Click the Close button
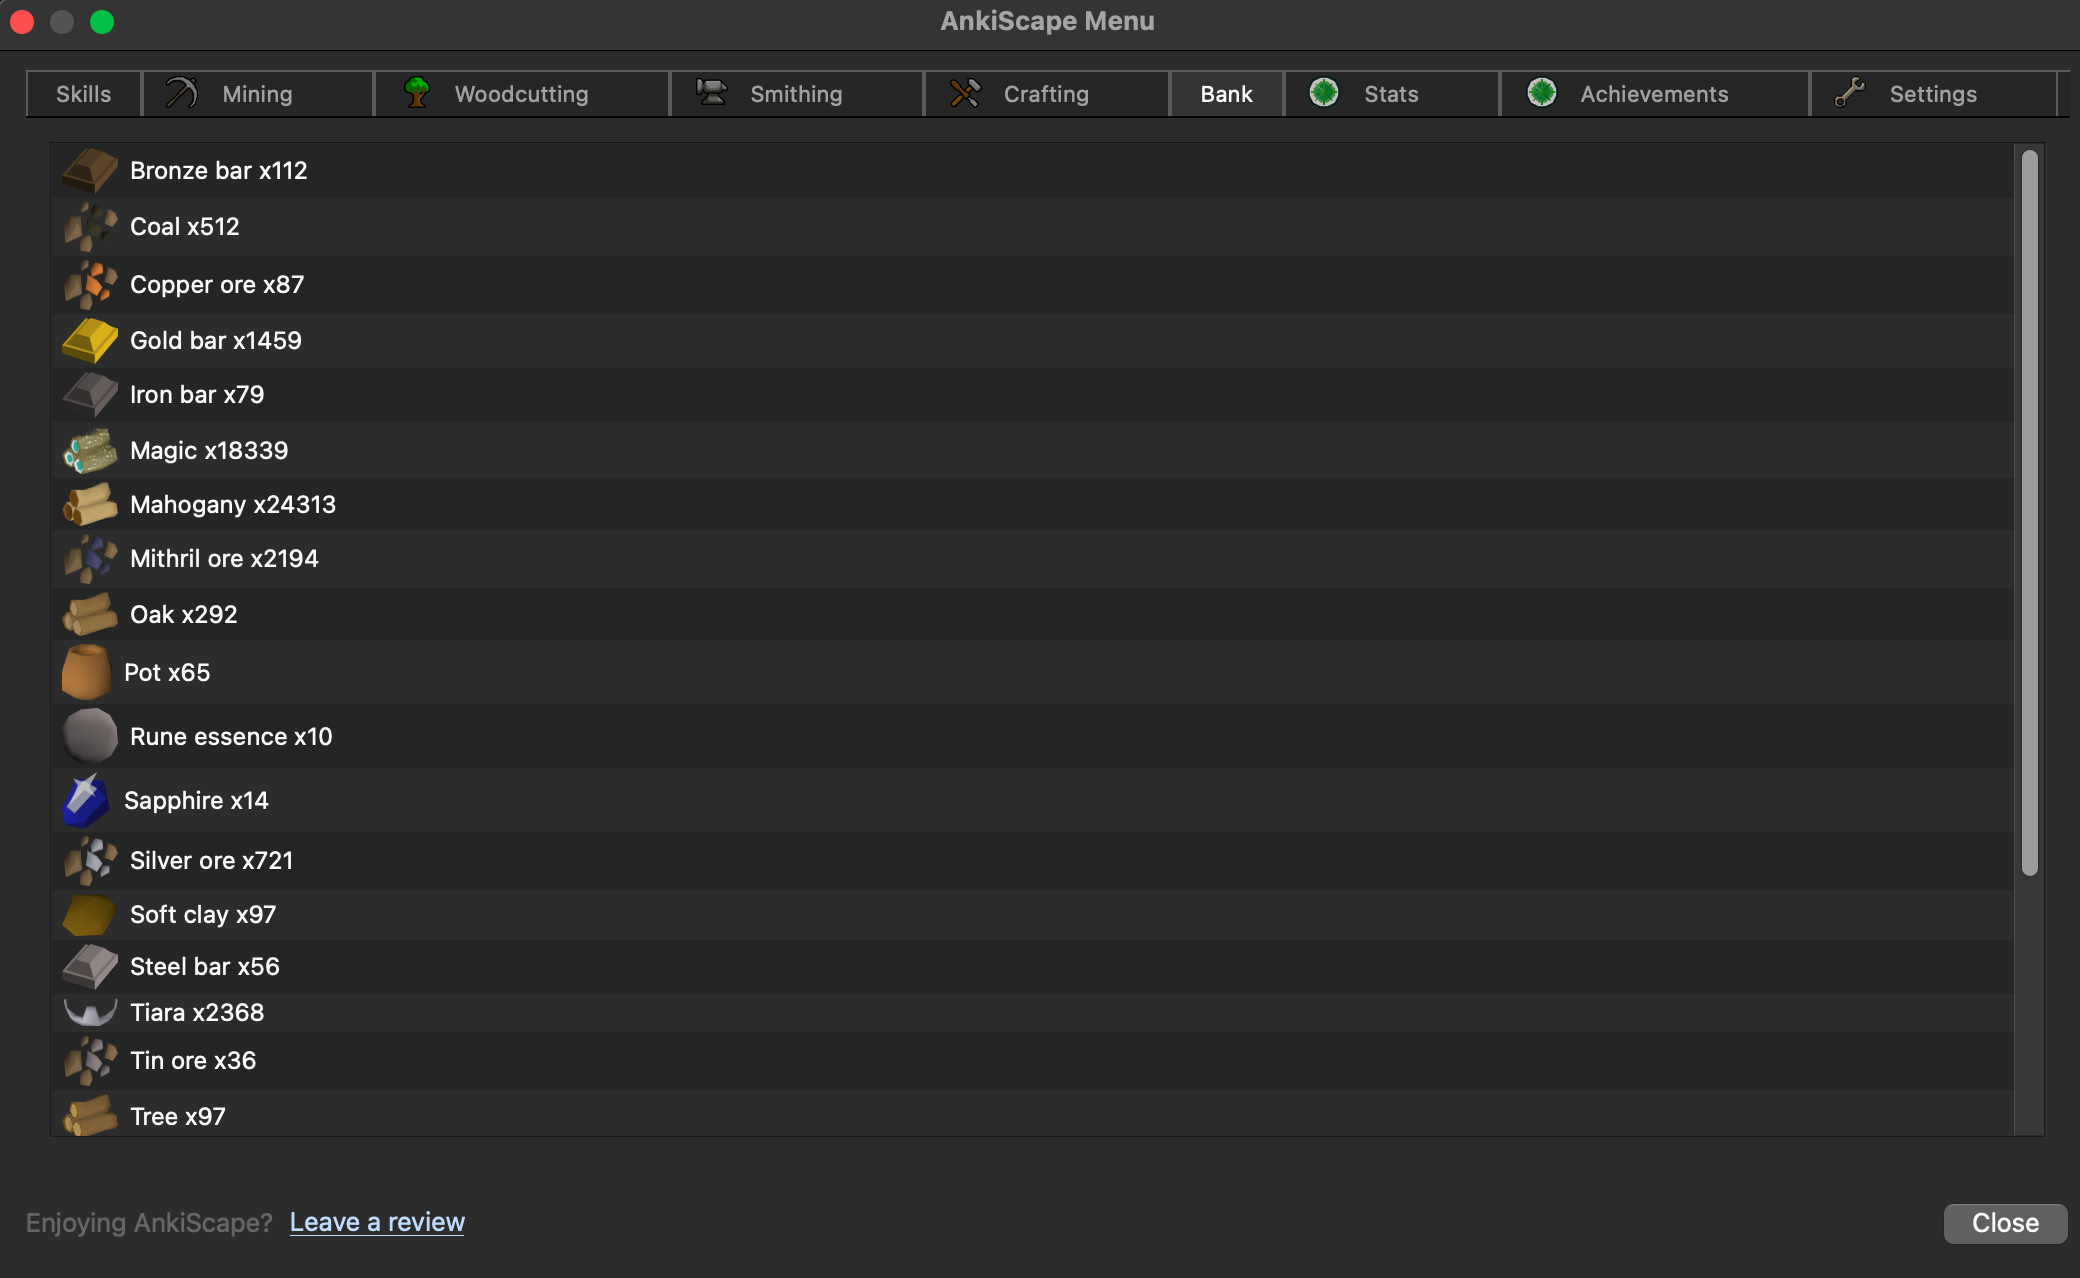This screenshot has width=2080, height=1278. pos(2004,1222)
